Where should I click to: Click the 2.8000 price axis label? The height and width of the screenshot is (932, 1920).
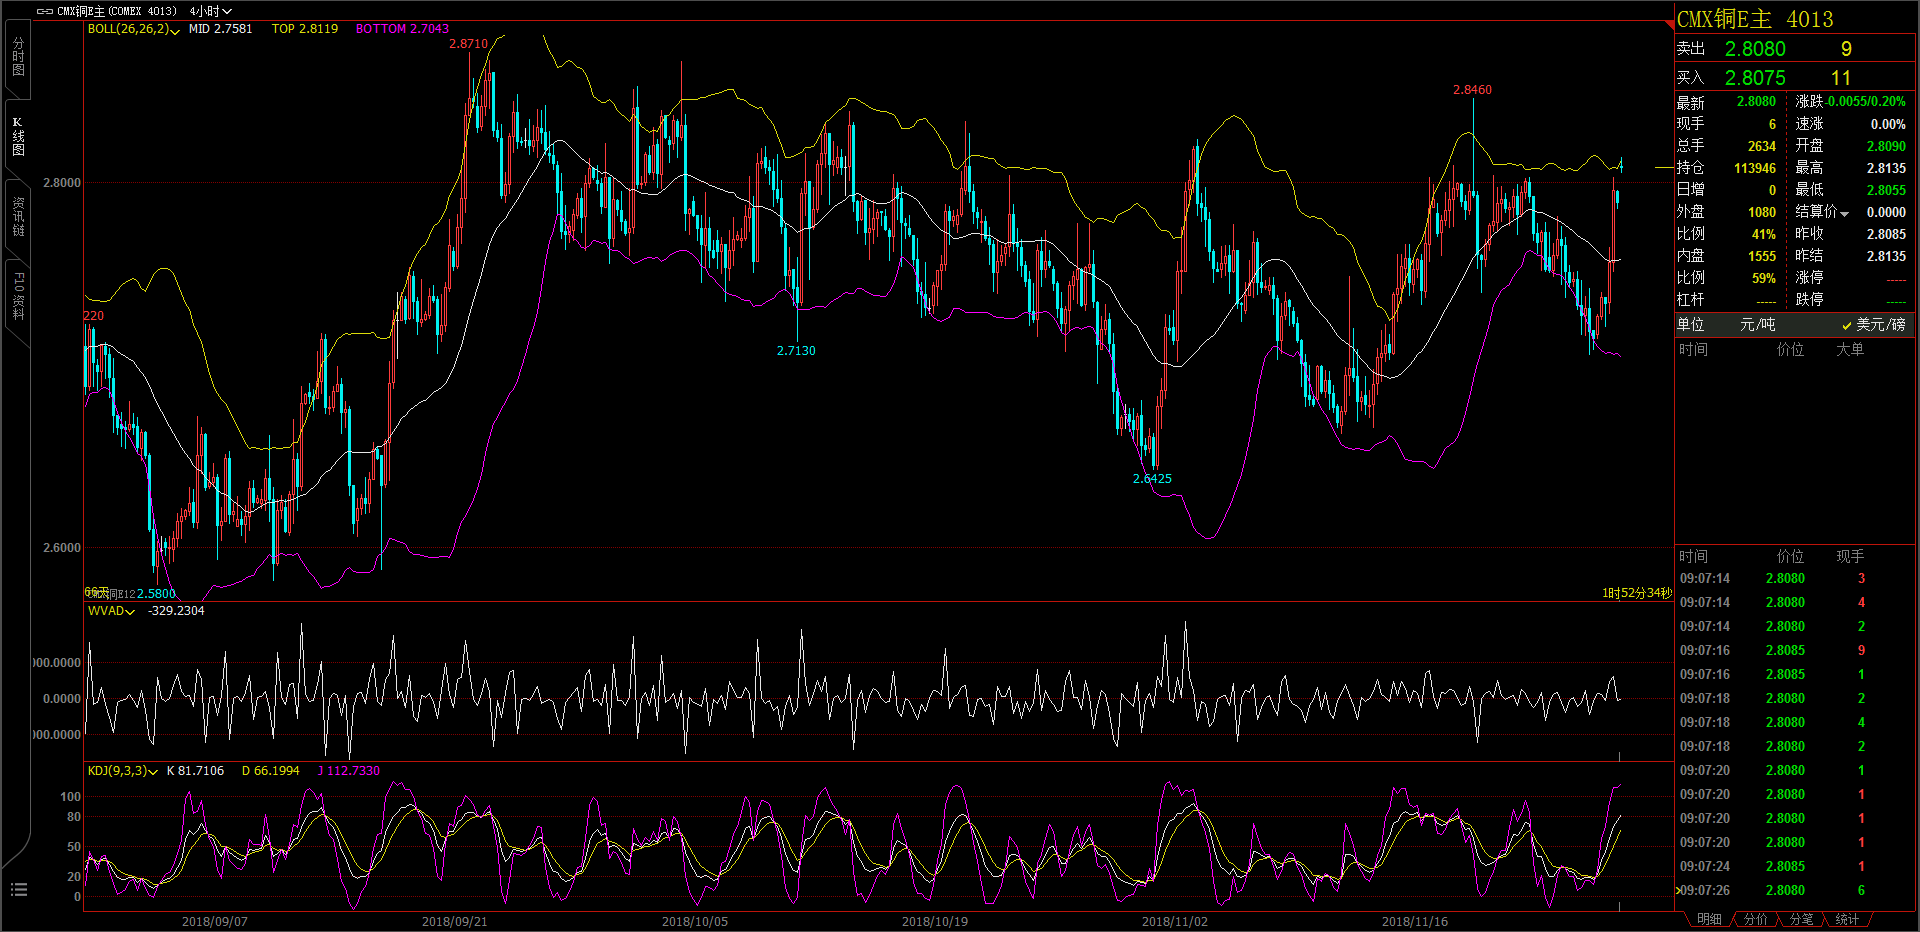coord(62,183)
